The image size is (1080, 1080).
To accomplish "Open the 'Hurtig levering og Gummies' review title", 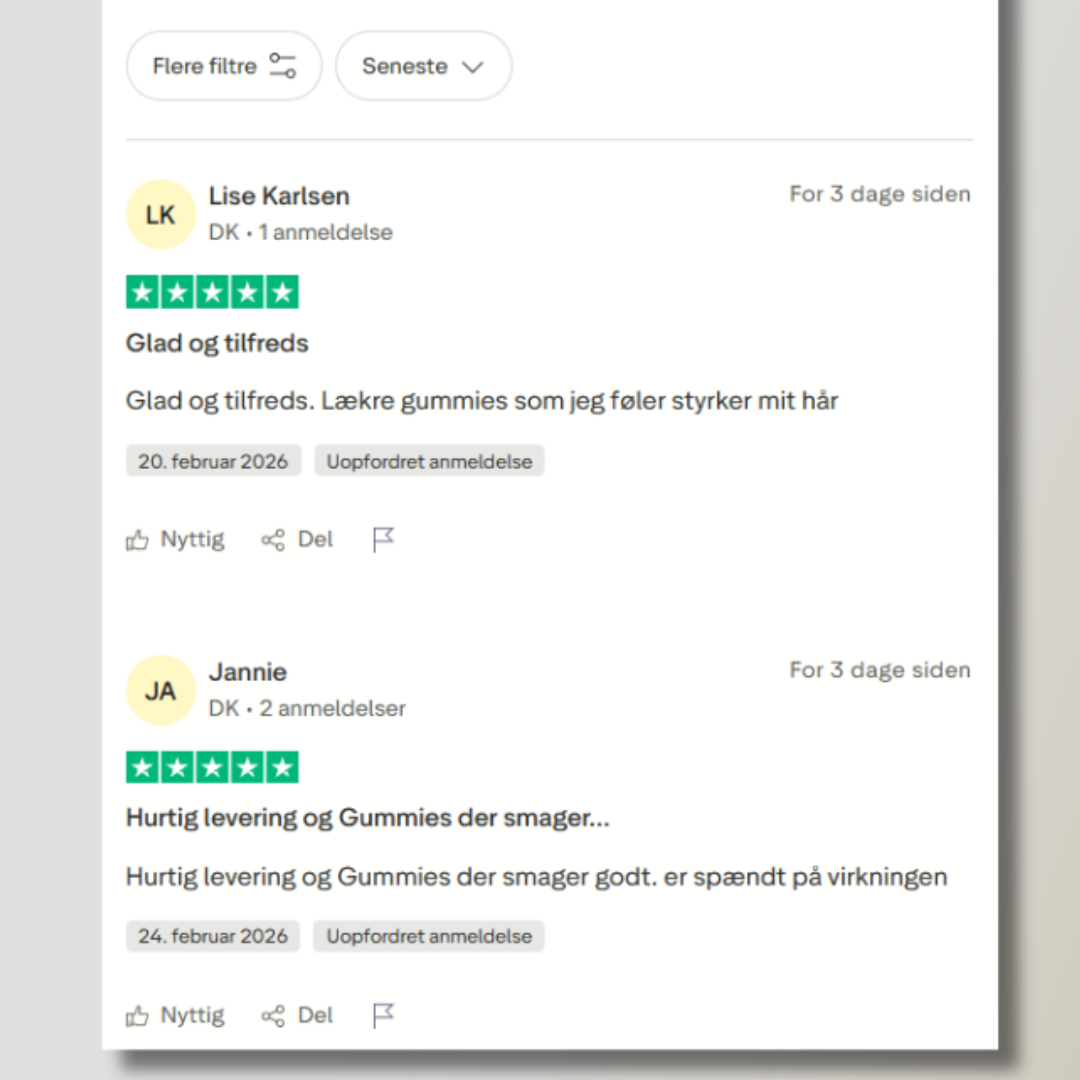I will point(367,818).
